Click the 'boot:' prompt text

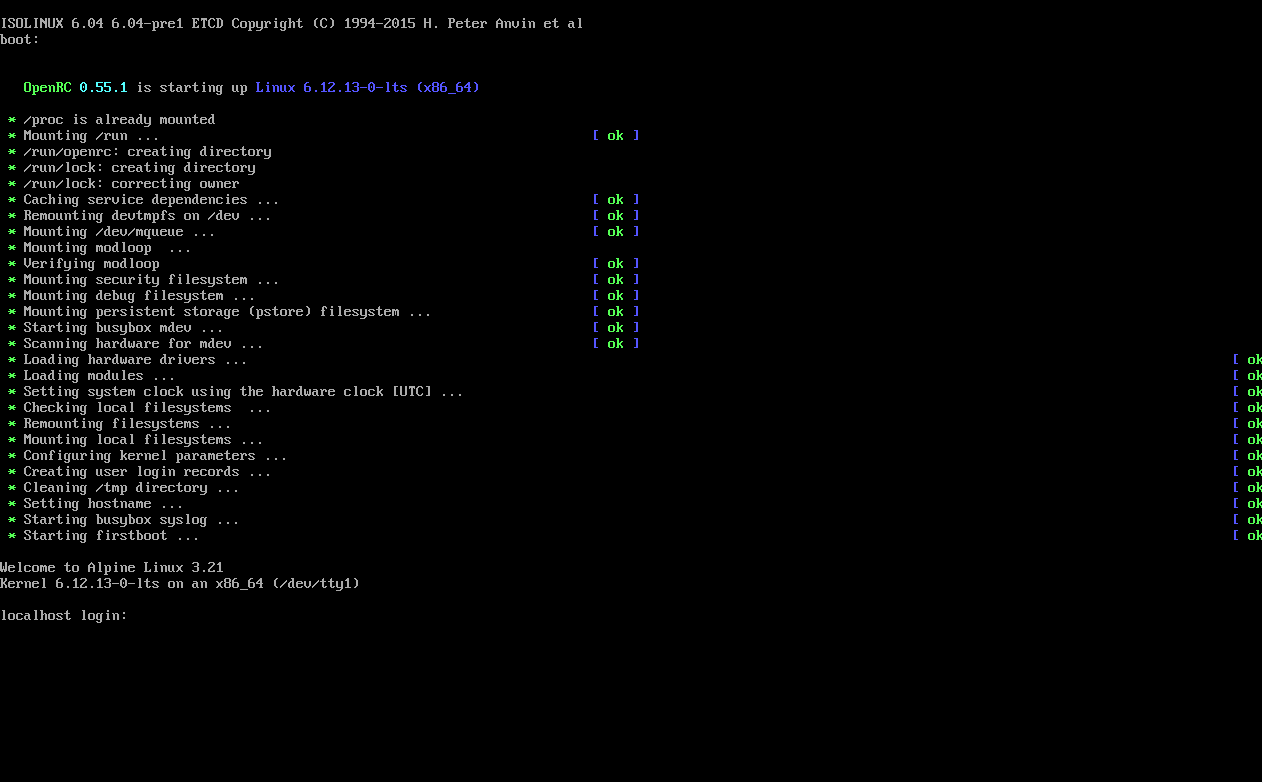[20, 40]
